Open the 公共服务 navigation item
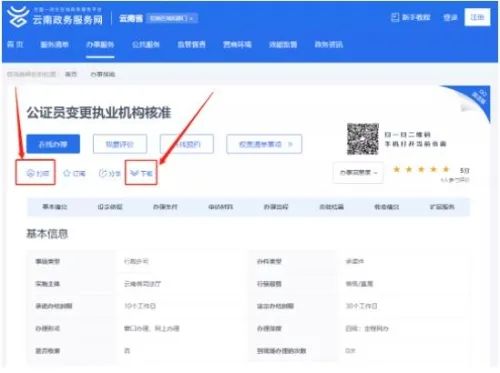Screen dimensions: 500x373 (x=146, y=44)
